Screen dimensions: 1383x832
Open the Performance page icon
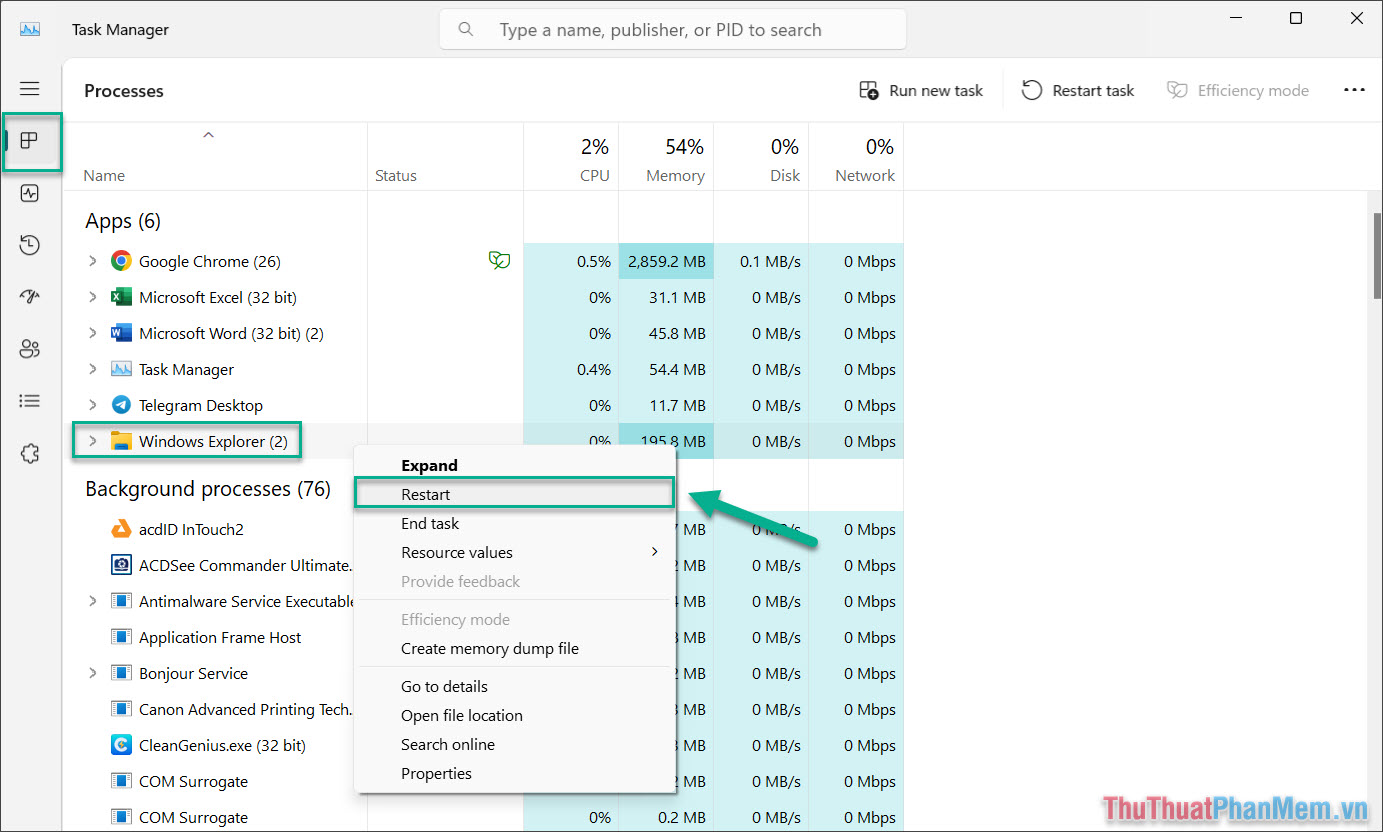click(x=30, y=193)
